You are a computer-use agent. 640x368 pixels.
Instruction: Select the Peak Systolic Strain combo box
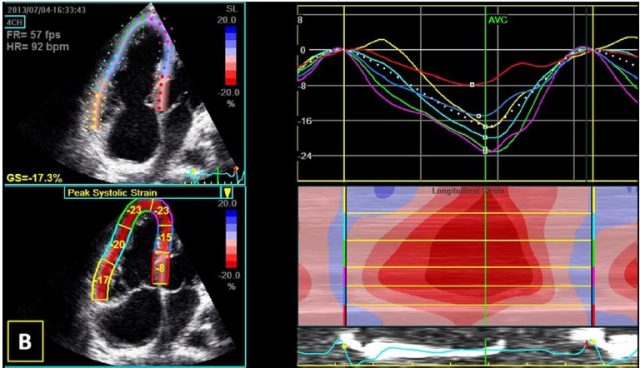149,193
